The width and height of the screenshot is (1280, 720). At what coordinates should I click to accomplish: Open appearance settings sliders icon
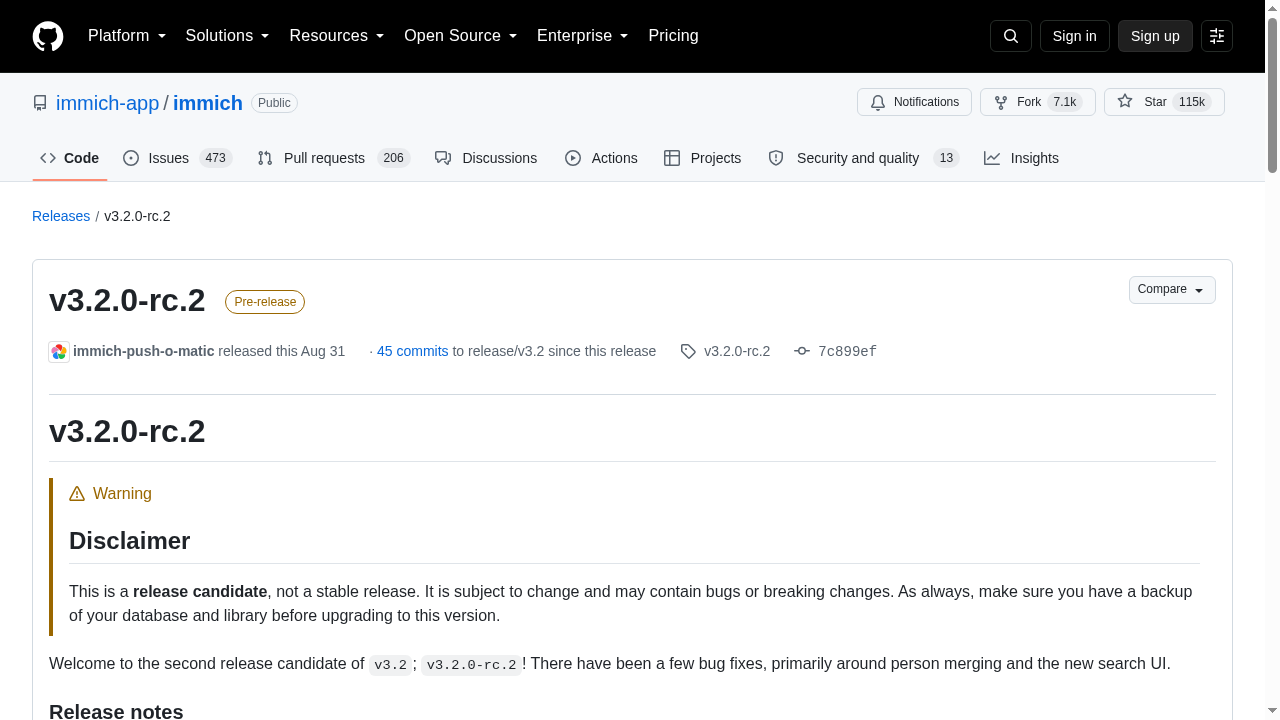tap(1217, 36)
